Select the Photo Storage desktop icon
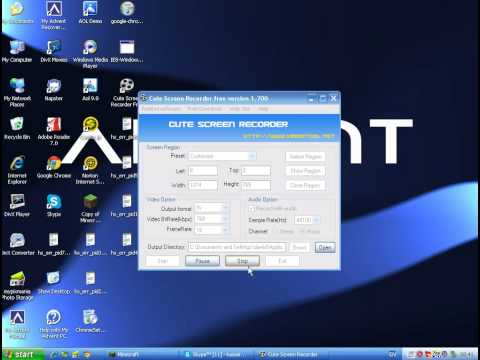This screenshot has height=360, width=480. point(17,286)
